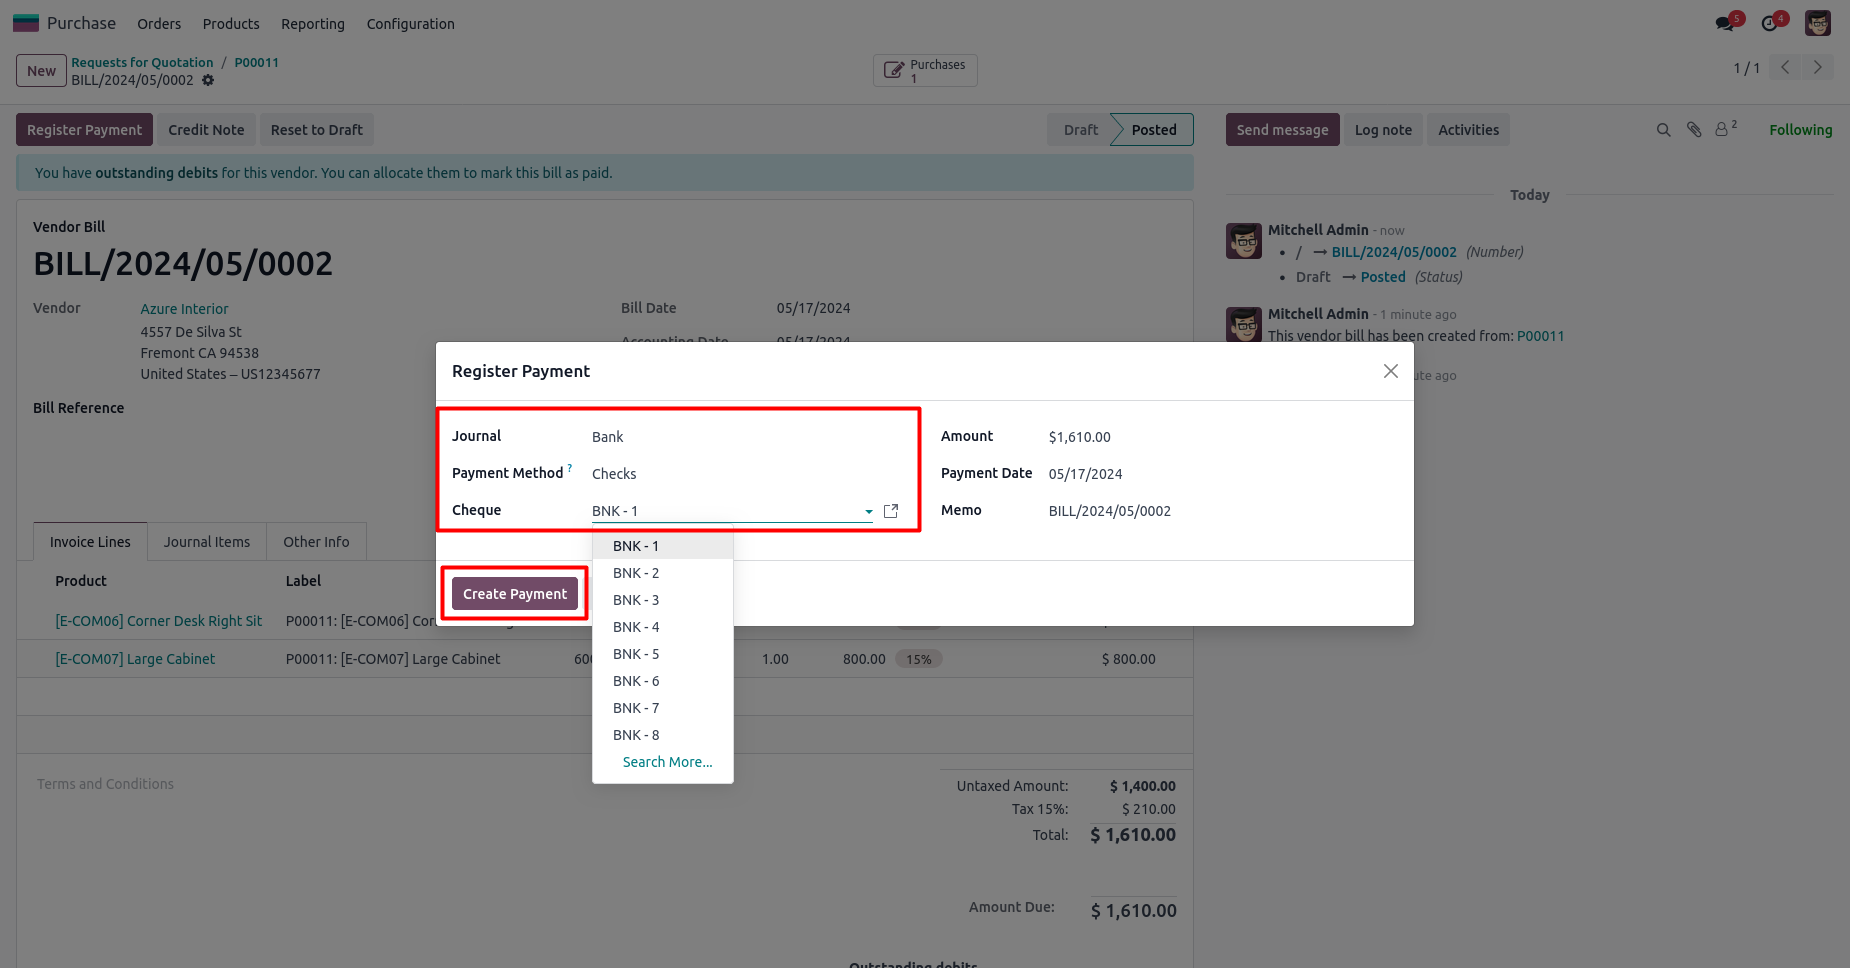Select BNK - 2 from list
Viewport: 1850px width, 968px height.
coord(662,573)
